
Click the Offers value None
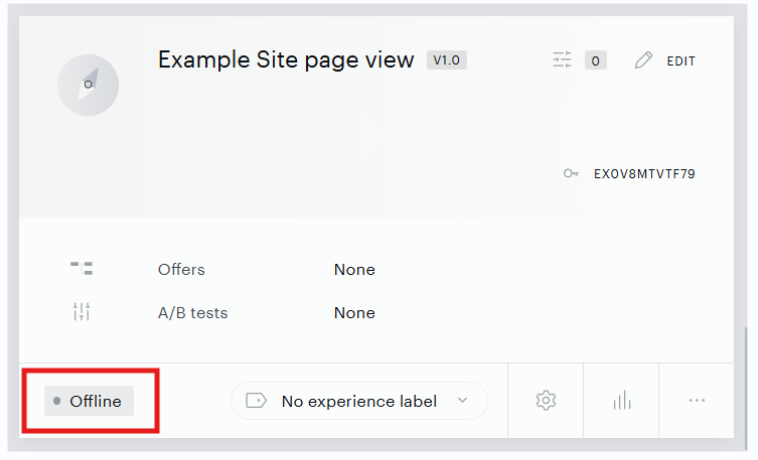(x=354, y=270)
